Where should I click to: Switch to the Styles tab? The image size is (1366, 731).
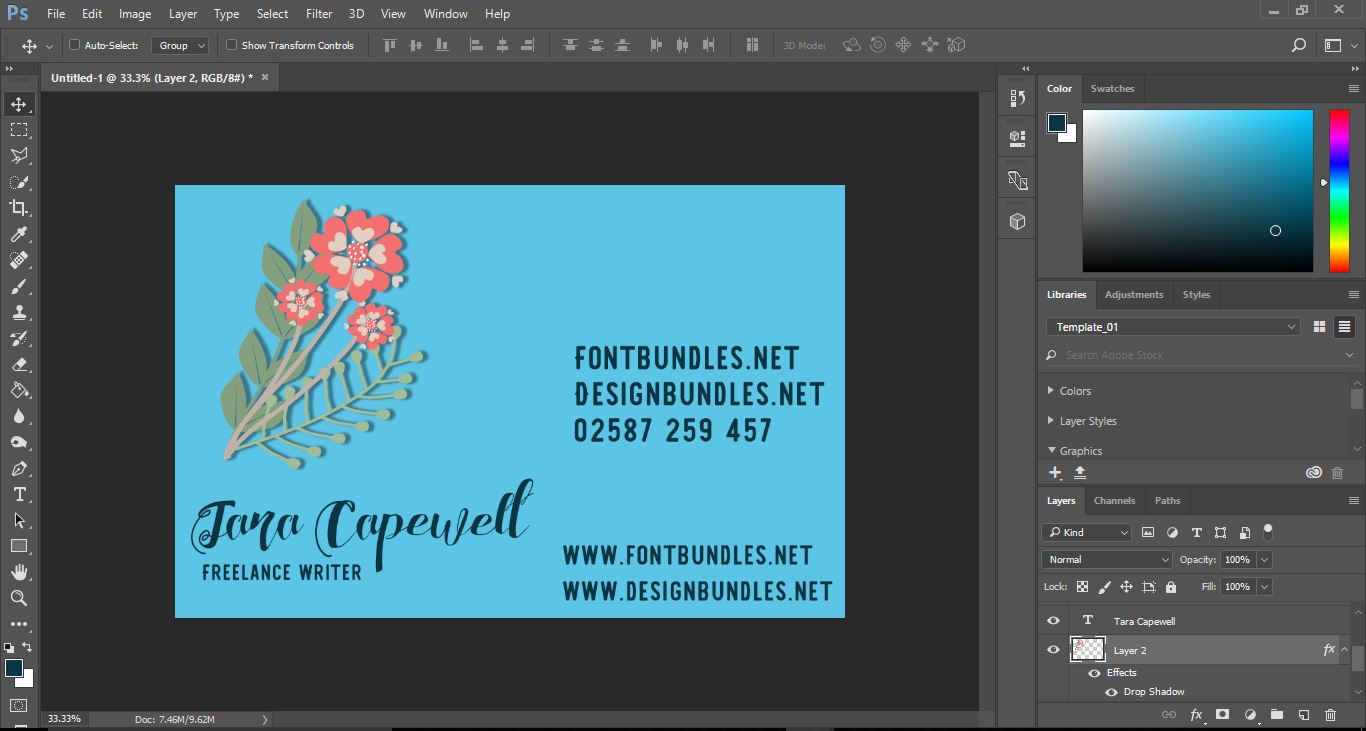click(1196, 294)
